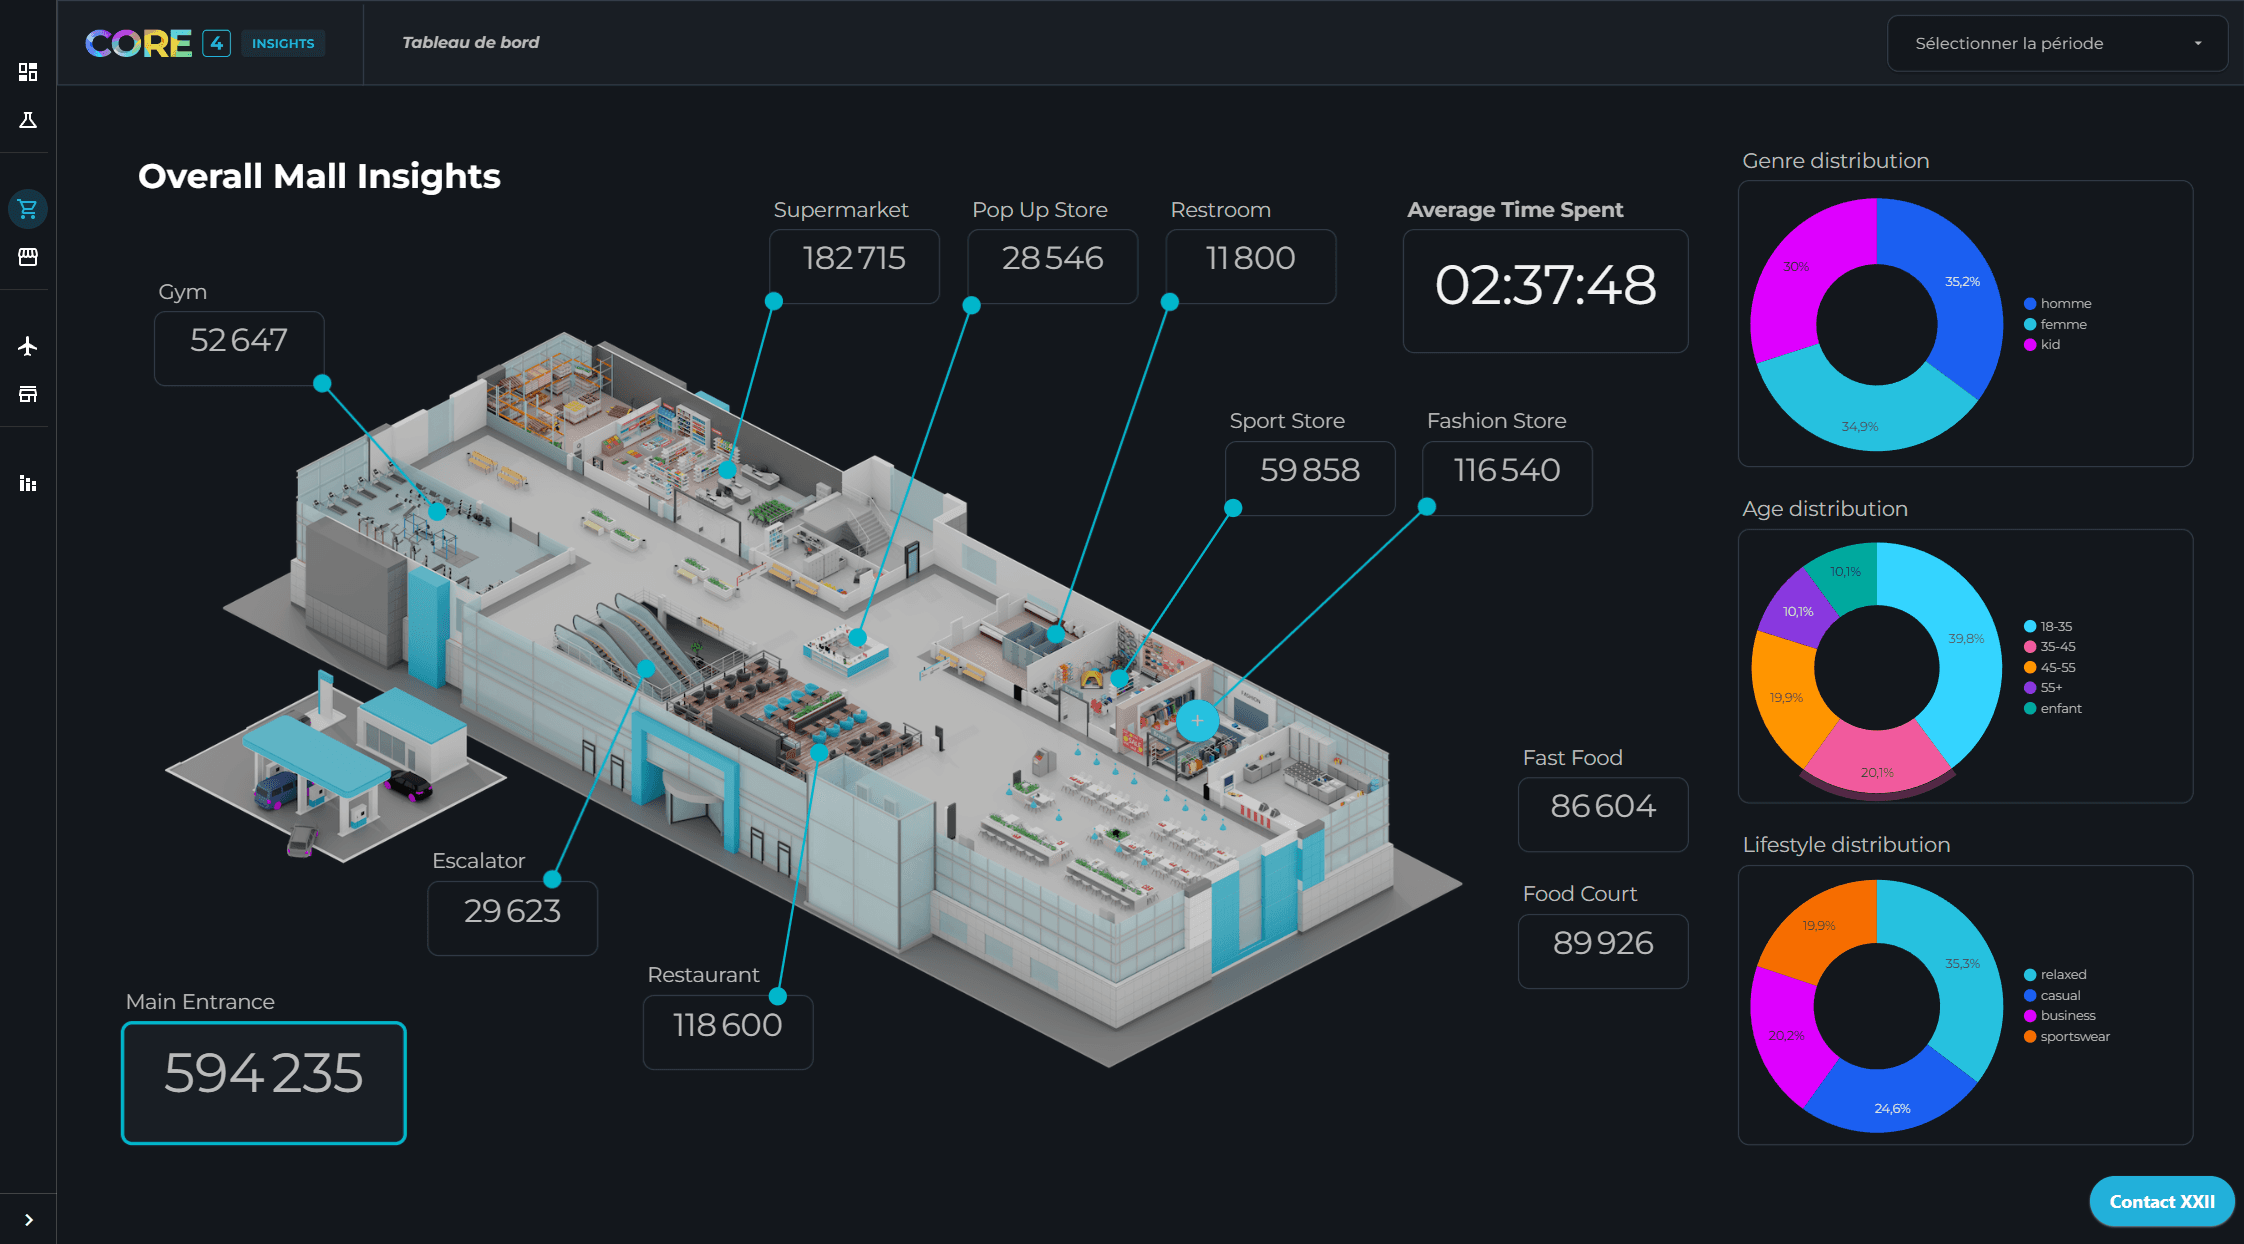Click the period selector dropdown arrow
This screenshot has width=2244, height=1244.
coord(2198,43)
